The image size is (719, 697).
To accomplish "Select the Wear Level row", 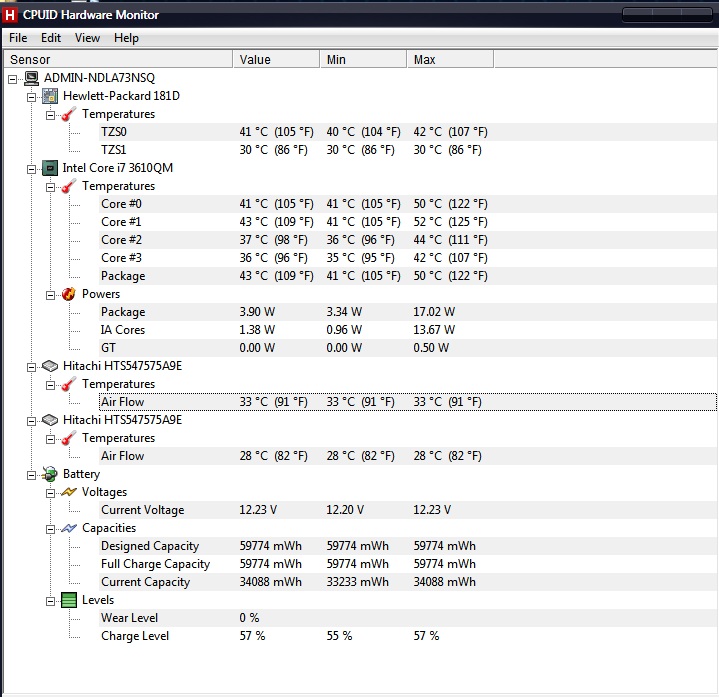I will pos(408,618).
